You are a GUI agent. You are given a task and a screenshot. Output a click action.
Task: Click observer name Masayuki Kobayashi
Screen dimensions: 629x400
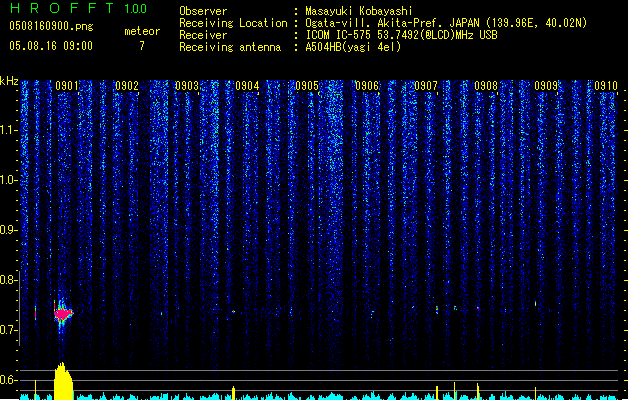359,11
